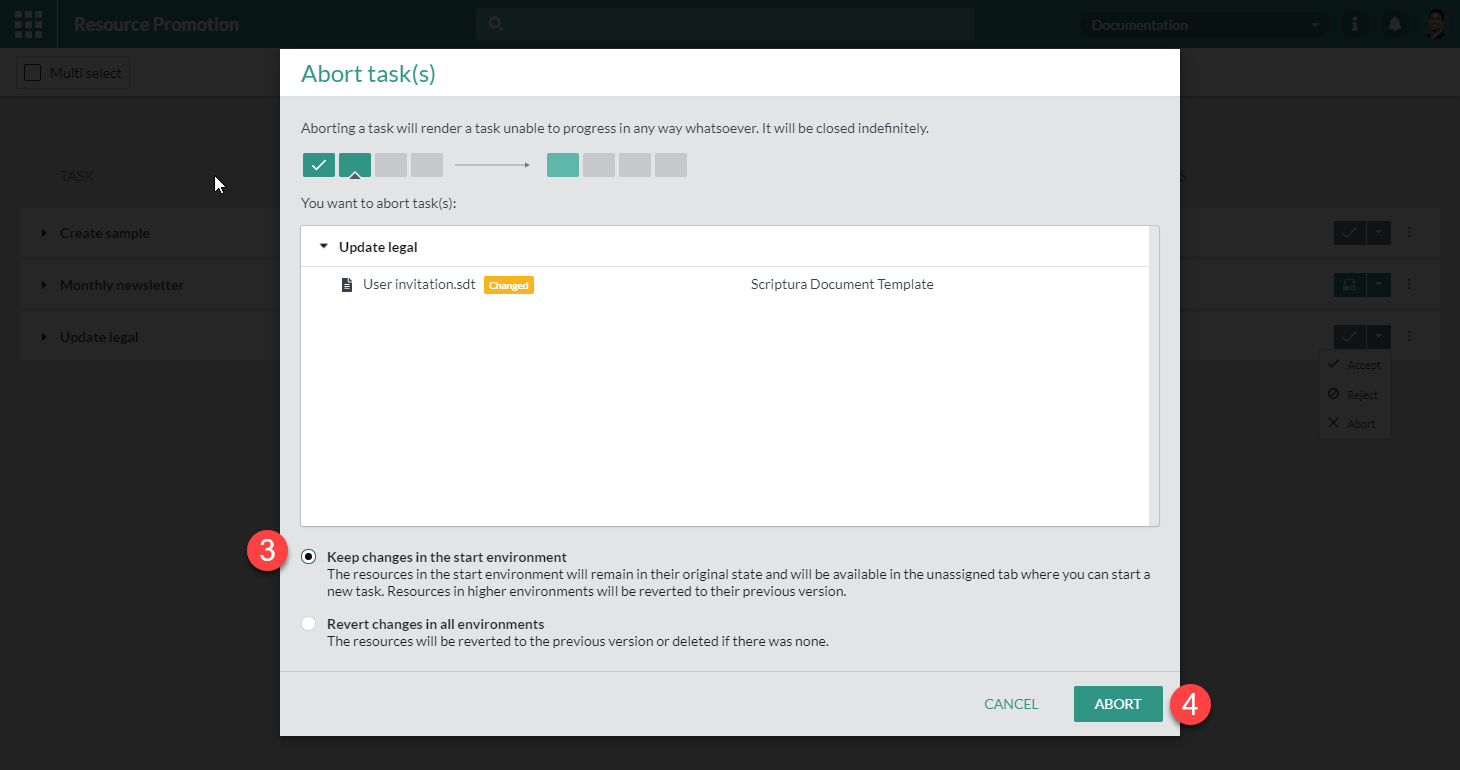This screenshot has width=1460, height=770.
Task: Click Scriptura Document Template text
Action: click(x=842, y=285)
